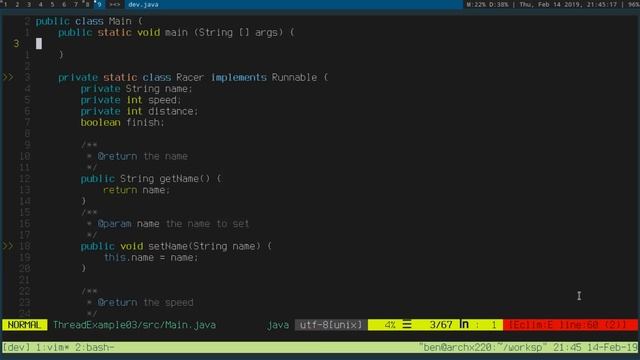Click the >> error sign beside setName line

click(8, 246)
